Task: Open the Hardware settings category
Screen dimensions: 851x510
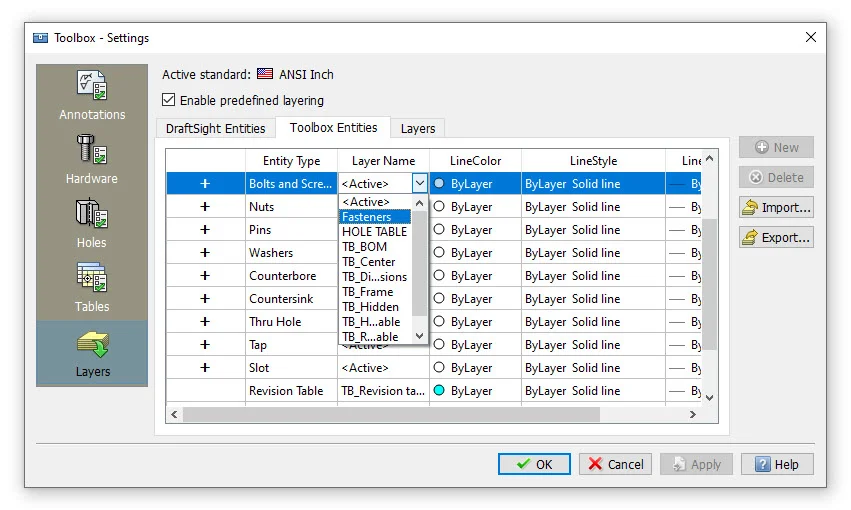Action: [92, 159]
